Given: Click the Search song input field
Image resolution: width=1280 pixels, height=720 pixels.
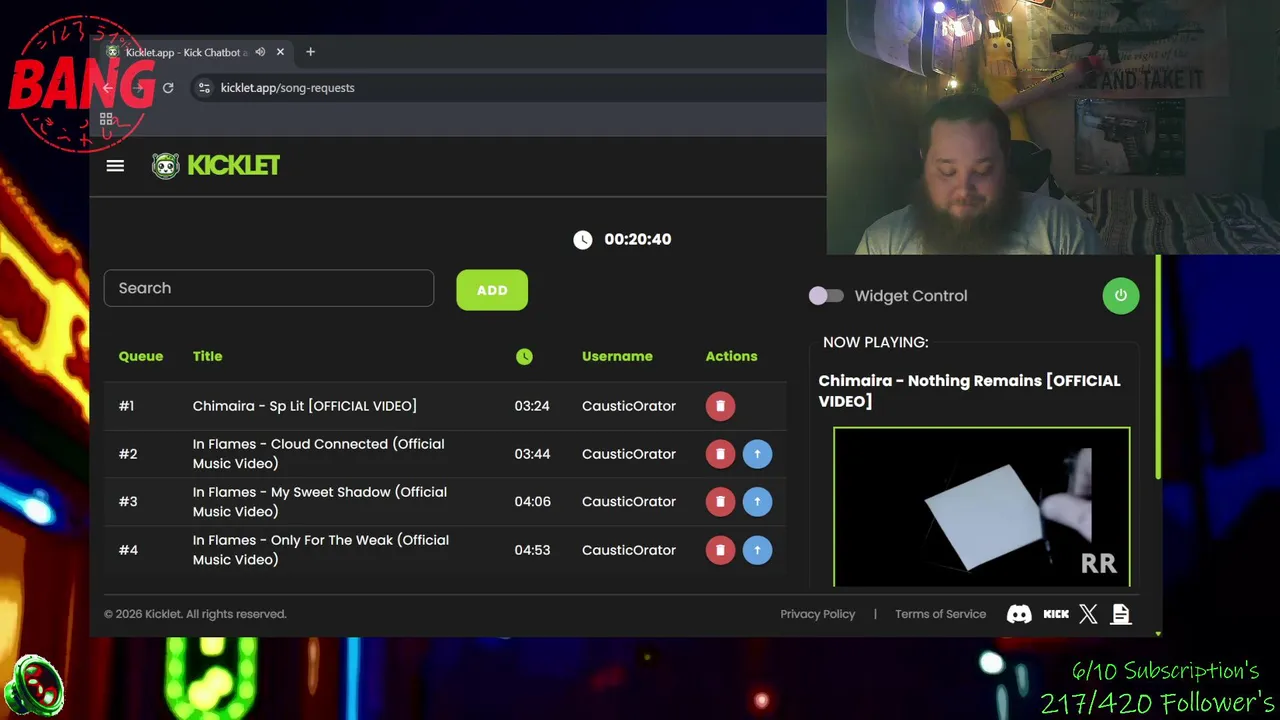Looking at the screenshot, I should [x=269, y=288].
